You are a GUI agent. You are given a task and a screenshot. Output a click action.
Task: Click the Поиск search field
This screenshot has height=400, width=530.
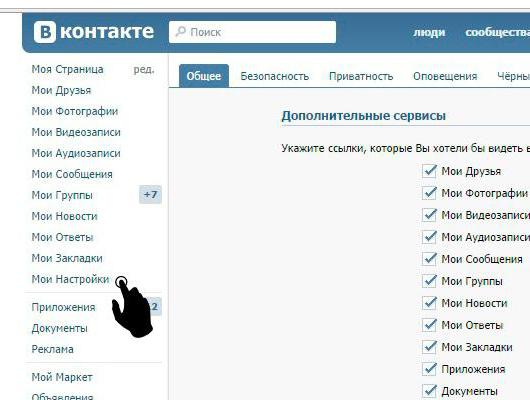[252, 32]
